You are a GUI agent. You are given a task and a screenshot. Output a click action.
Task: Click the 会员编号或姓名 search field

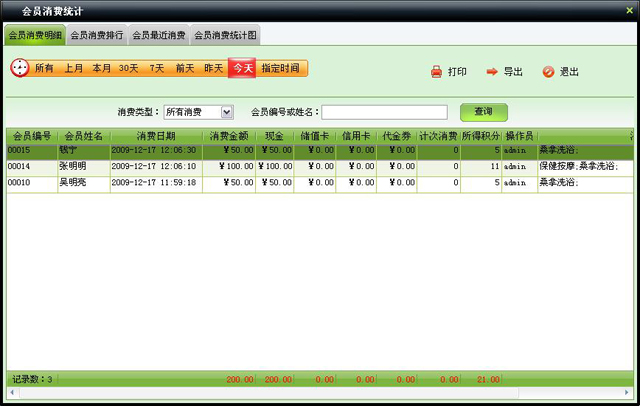(384, 112)
